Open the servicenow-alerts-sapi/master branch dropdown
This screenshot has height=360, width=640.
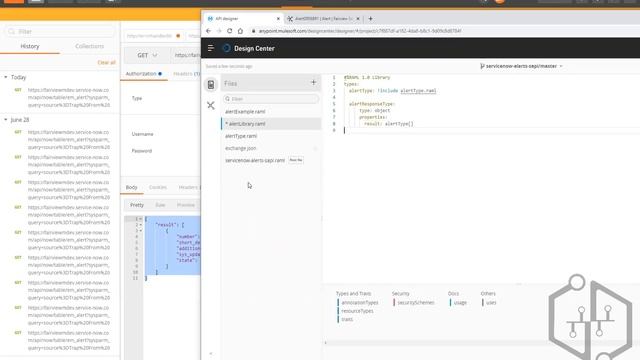tap(521, 66)
